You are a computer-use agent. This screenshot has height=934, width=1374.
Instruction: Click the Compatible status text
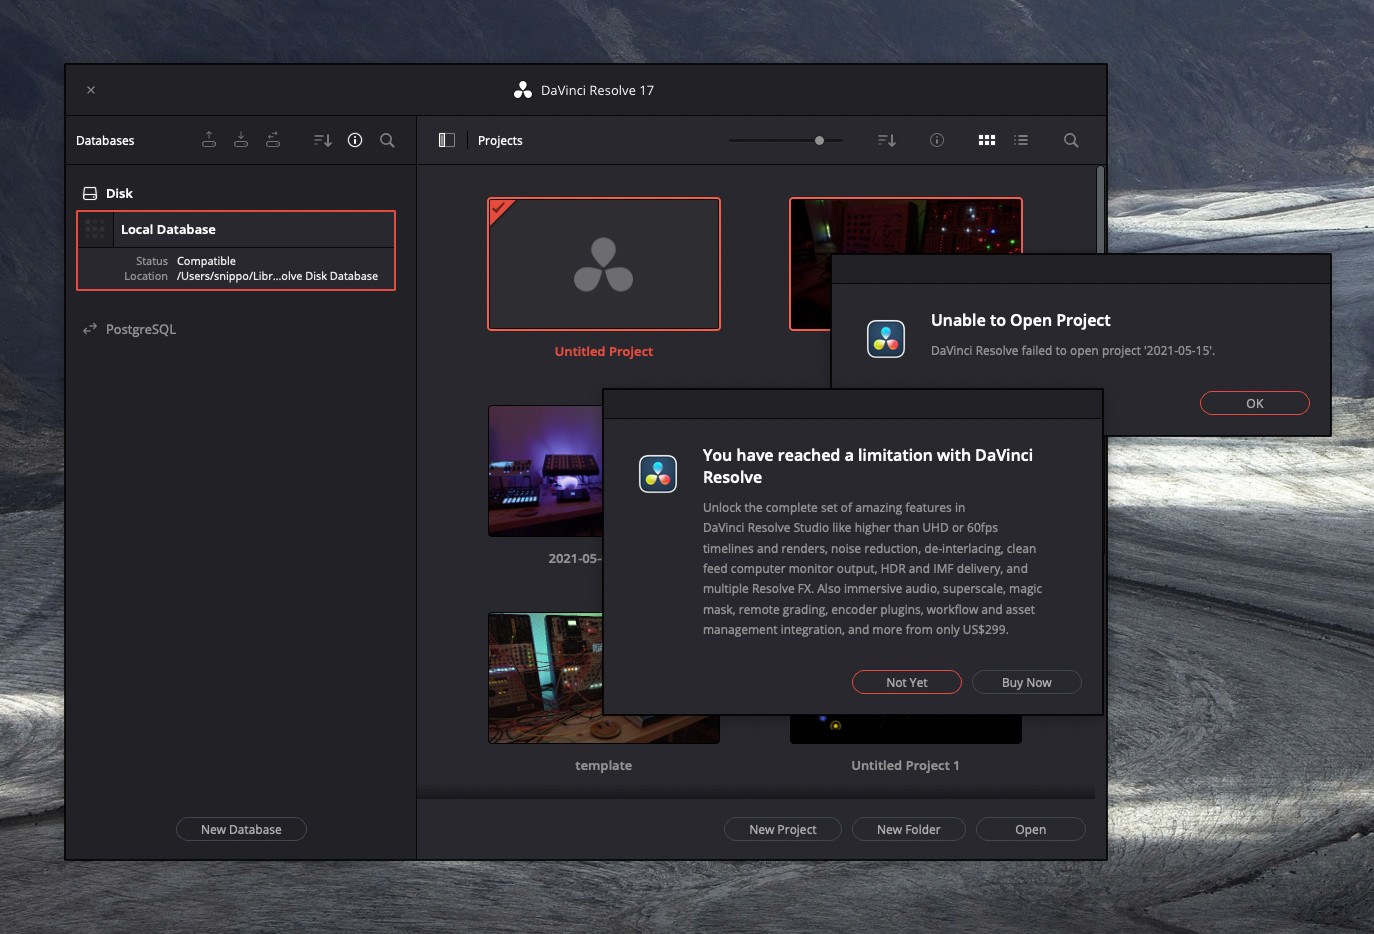point(206,261)
